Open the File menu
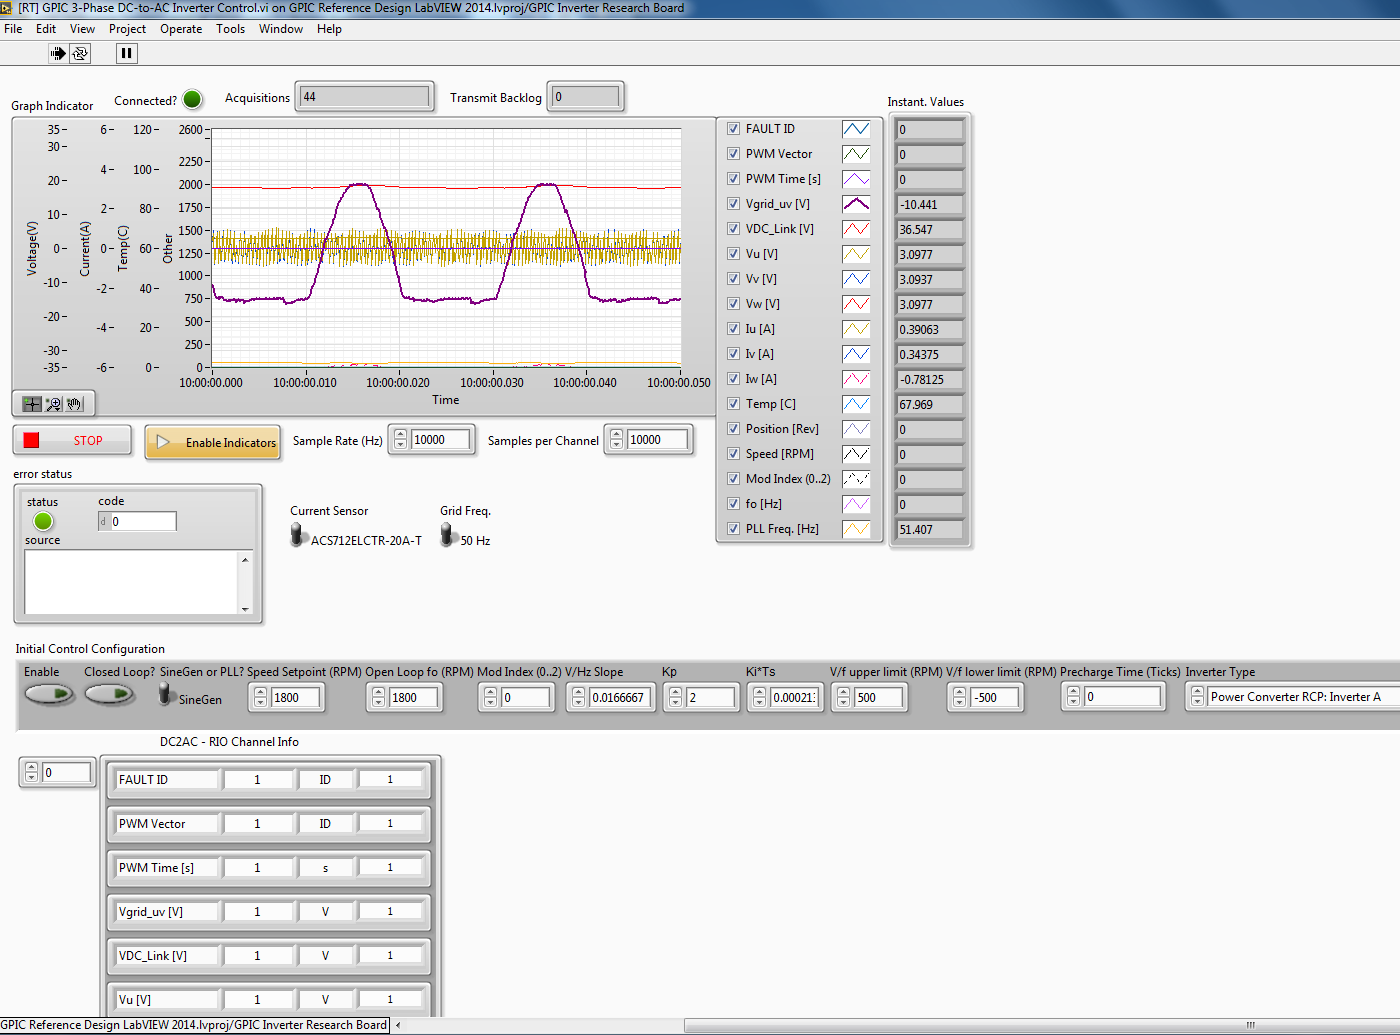Viewport: 1400px width, 1035px height. 13,29
